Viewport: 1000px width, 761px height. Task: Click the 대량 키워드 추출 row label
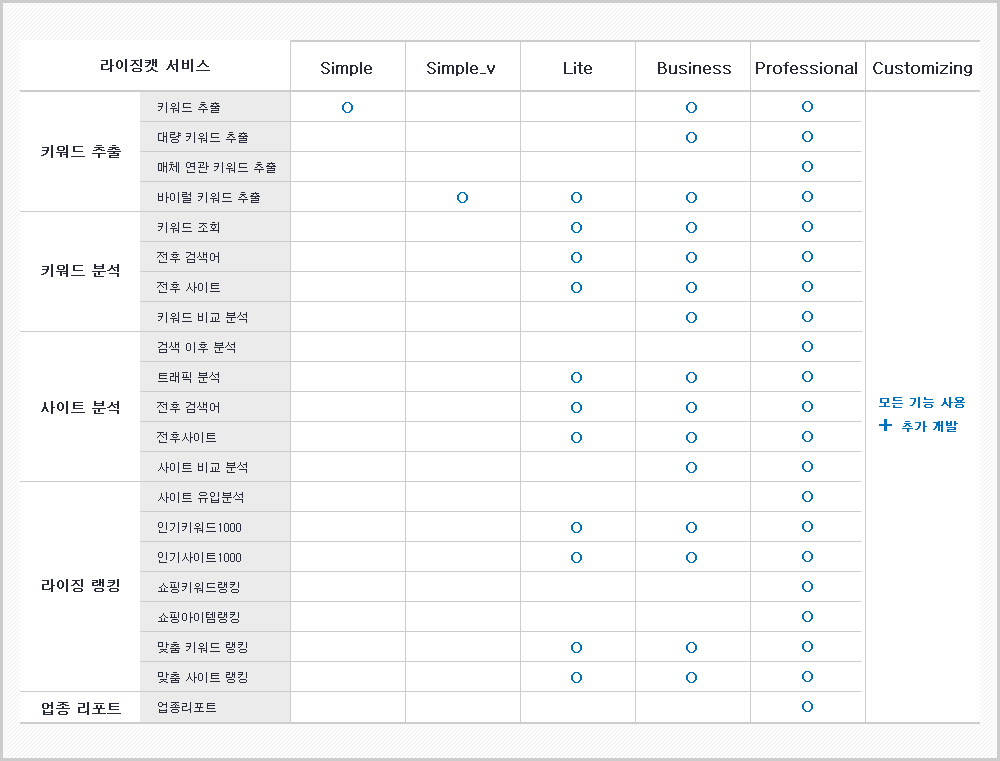coord(203,137)
